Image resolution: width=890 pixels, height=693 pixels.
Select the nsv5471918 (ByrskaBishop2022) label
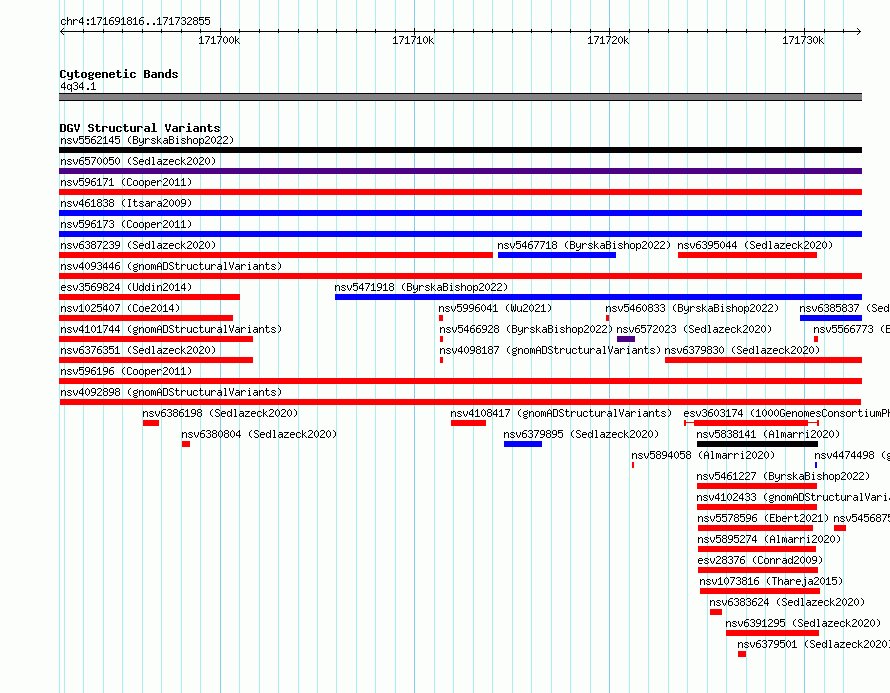(x=421, y=287)
